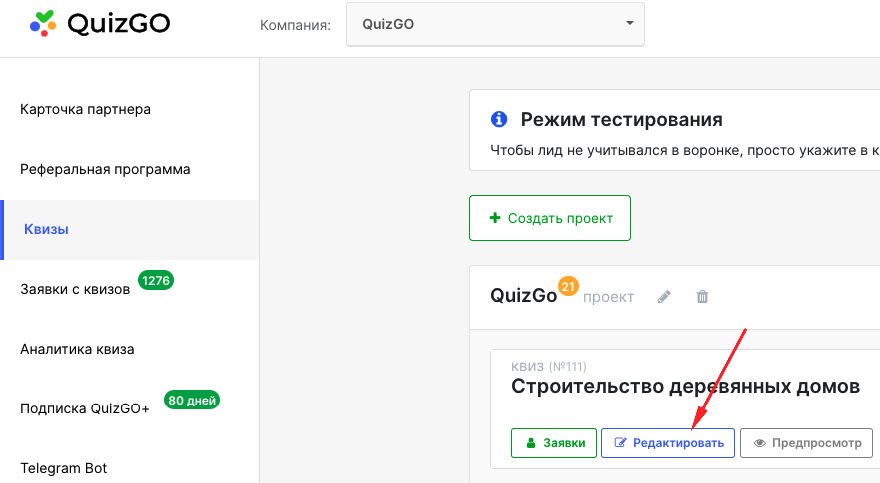880x483 pixels.
Task: Select Квизы in the sidebar
Action: [46, 229]
